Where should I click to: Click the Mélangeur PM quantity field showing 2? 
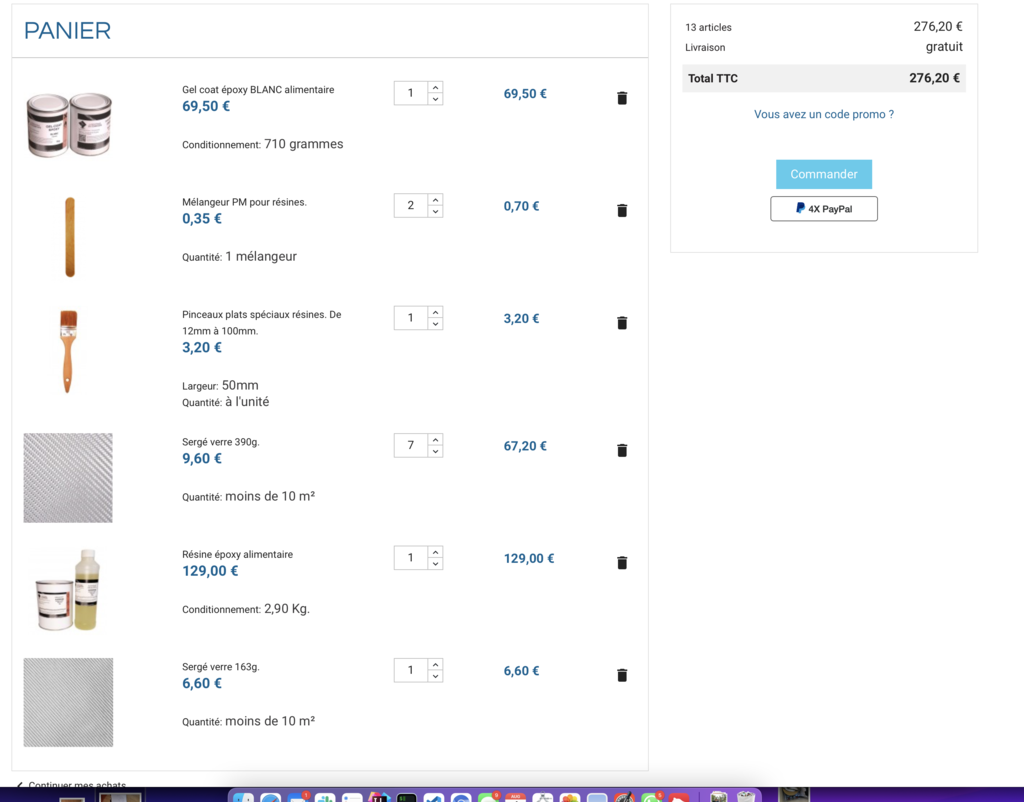click(411, 205)
